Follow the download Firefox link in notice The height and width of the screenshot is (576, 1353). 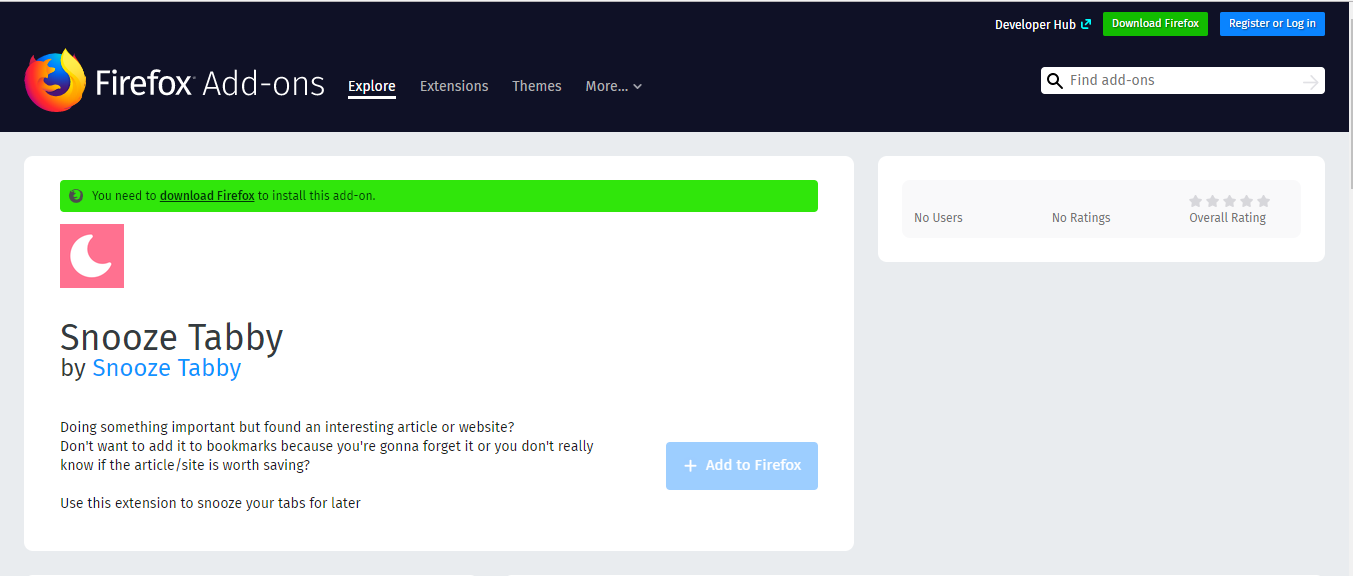tap(207, 196)
